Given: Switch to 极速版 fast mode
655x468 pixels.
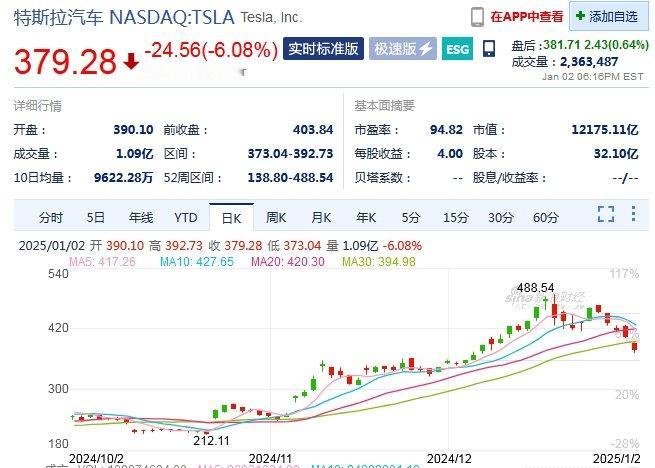Looking at the screenshot, I should coord(403,49).
